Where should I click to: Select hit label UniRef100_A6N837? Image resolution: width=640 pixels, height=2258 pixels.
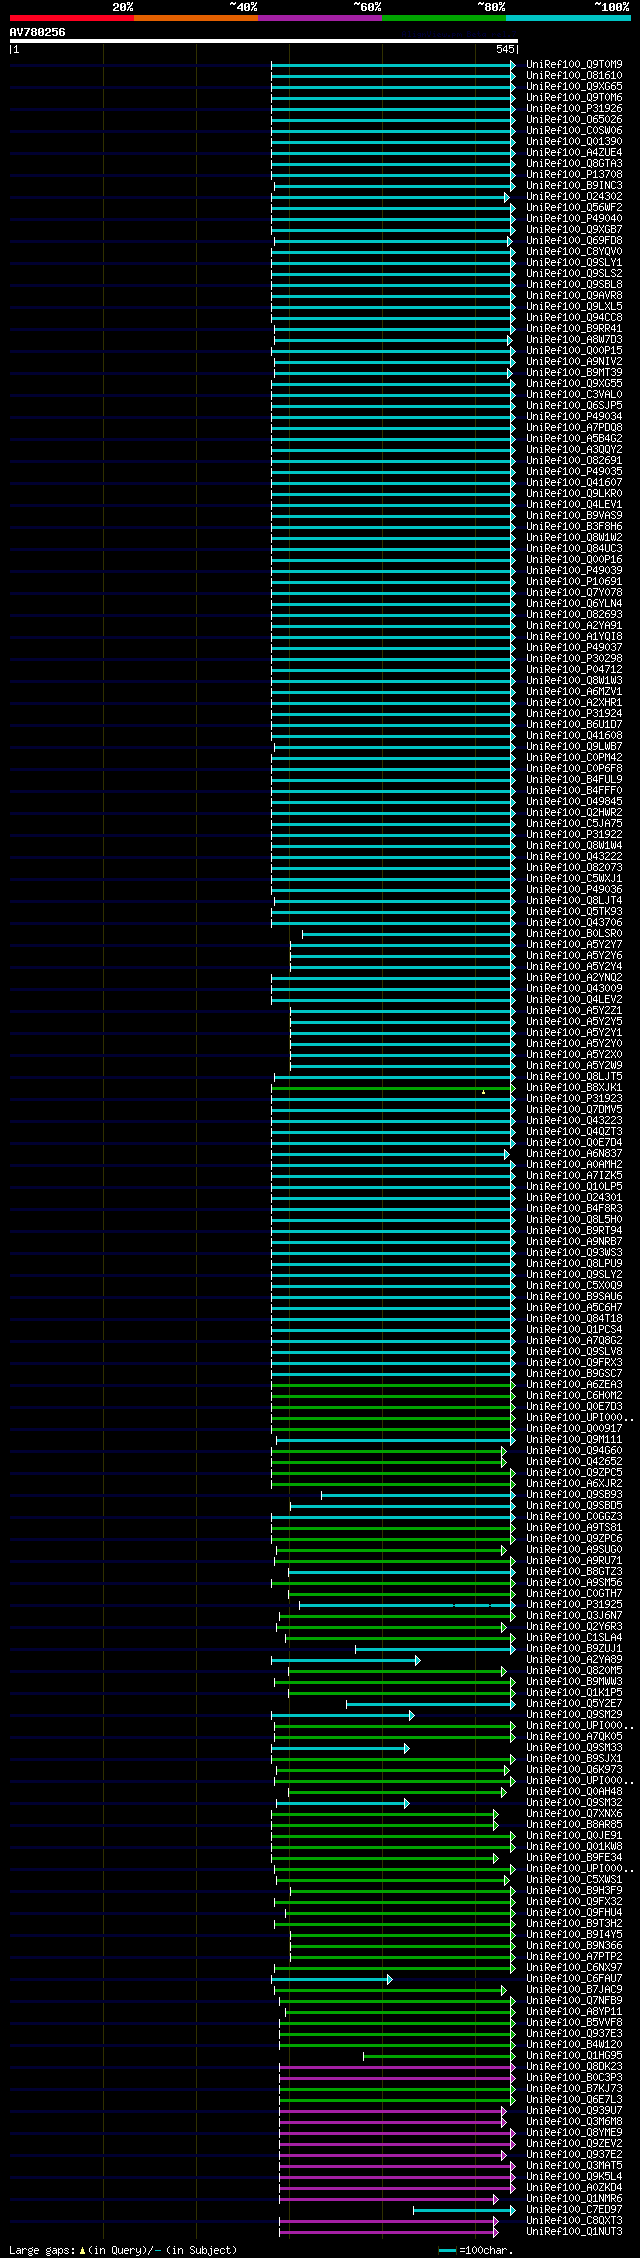574,1154
